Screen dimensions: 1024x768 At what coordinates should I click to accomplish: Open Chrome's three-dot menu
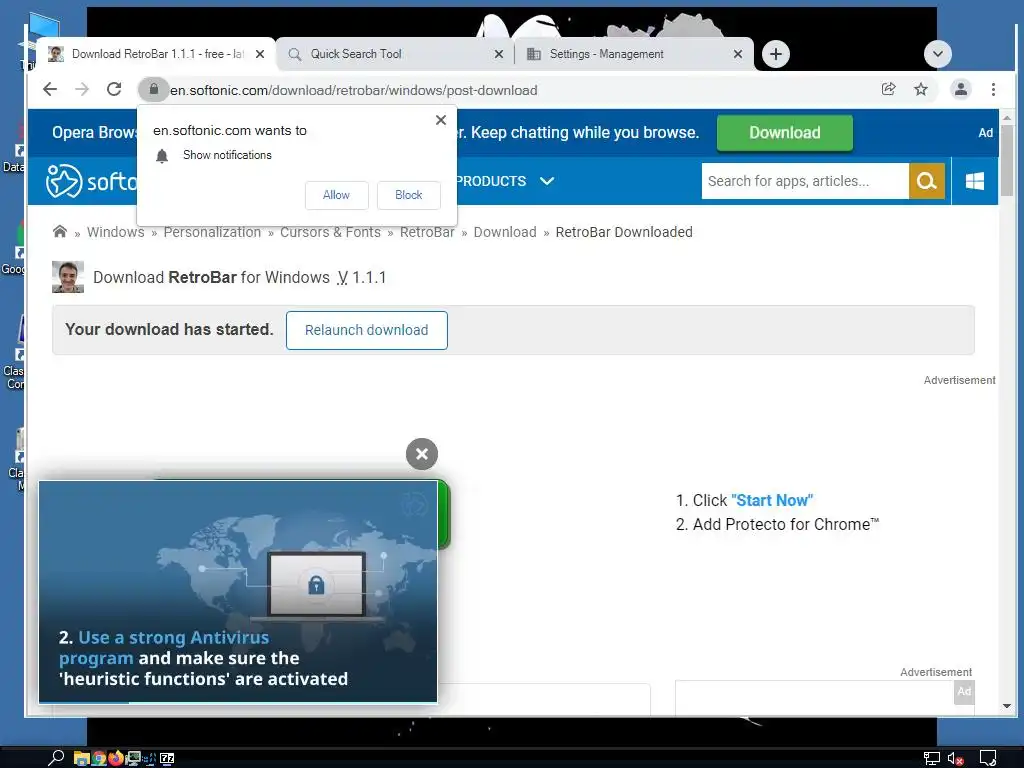click(993, 89)
